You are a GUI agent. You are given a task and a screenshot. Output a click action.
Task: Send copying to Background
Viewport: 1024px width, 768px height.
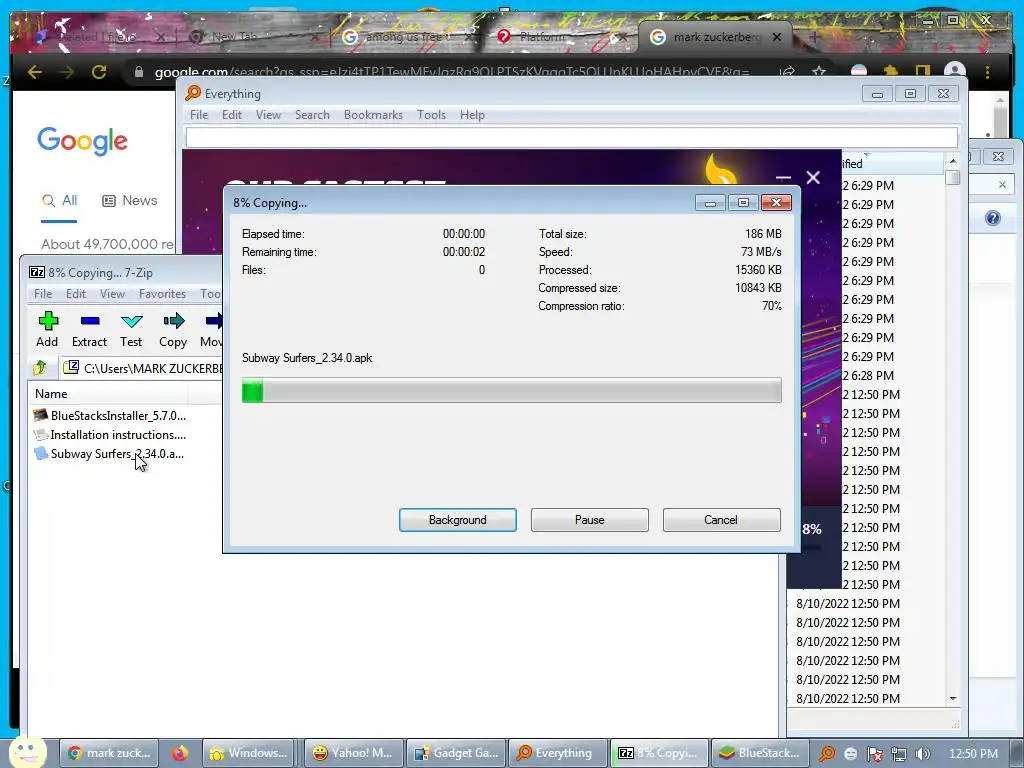(x=458, y=520)
